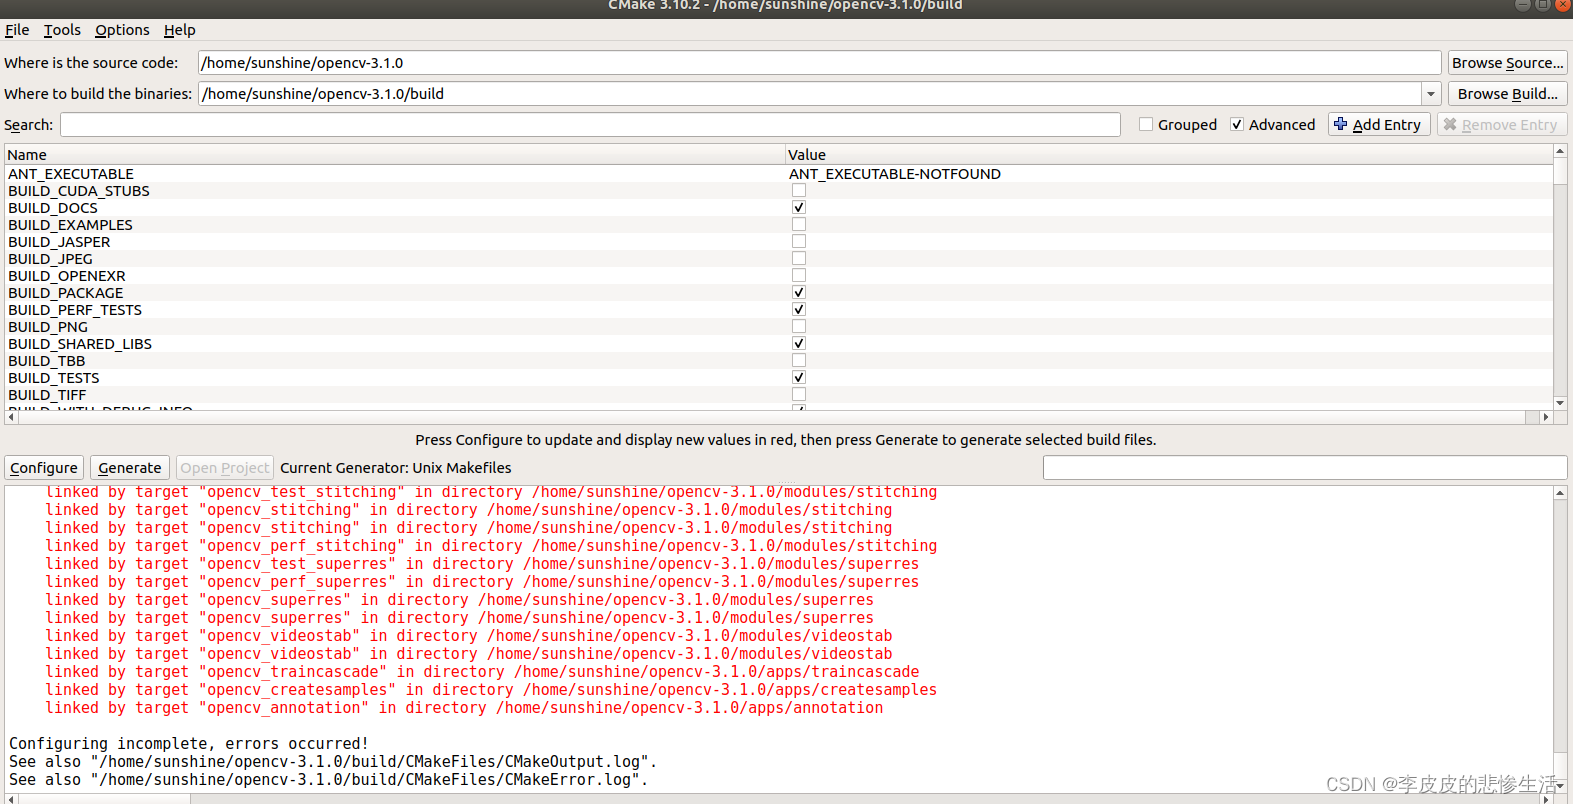This screenshot has height=804, width=1573.
Task: Enable the BUILD_EXAMPLES checkbox
Action: [x=798, y=224]
